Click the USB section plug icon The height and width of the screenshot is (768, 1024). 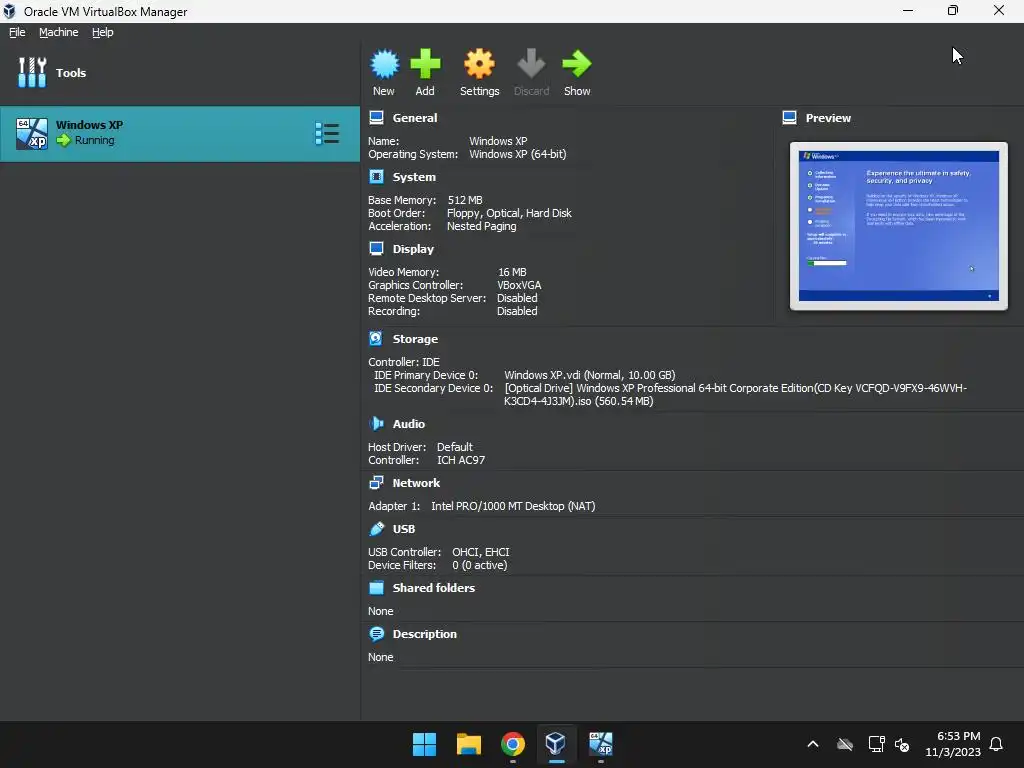377,528
